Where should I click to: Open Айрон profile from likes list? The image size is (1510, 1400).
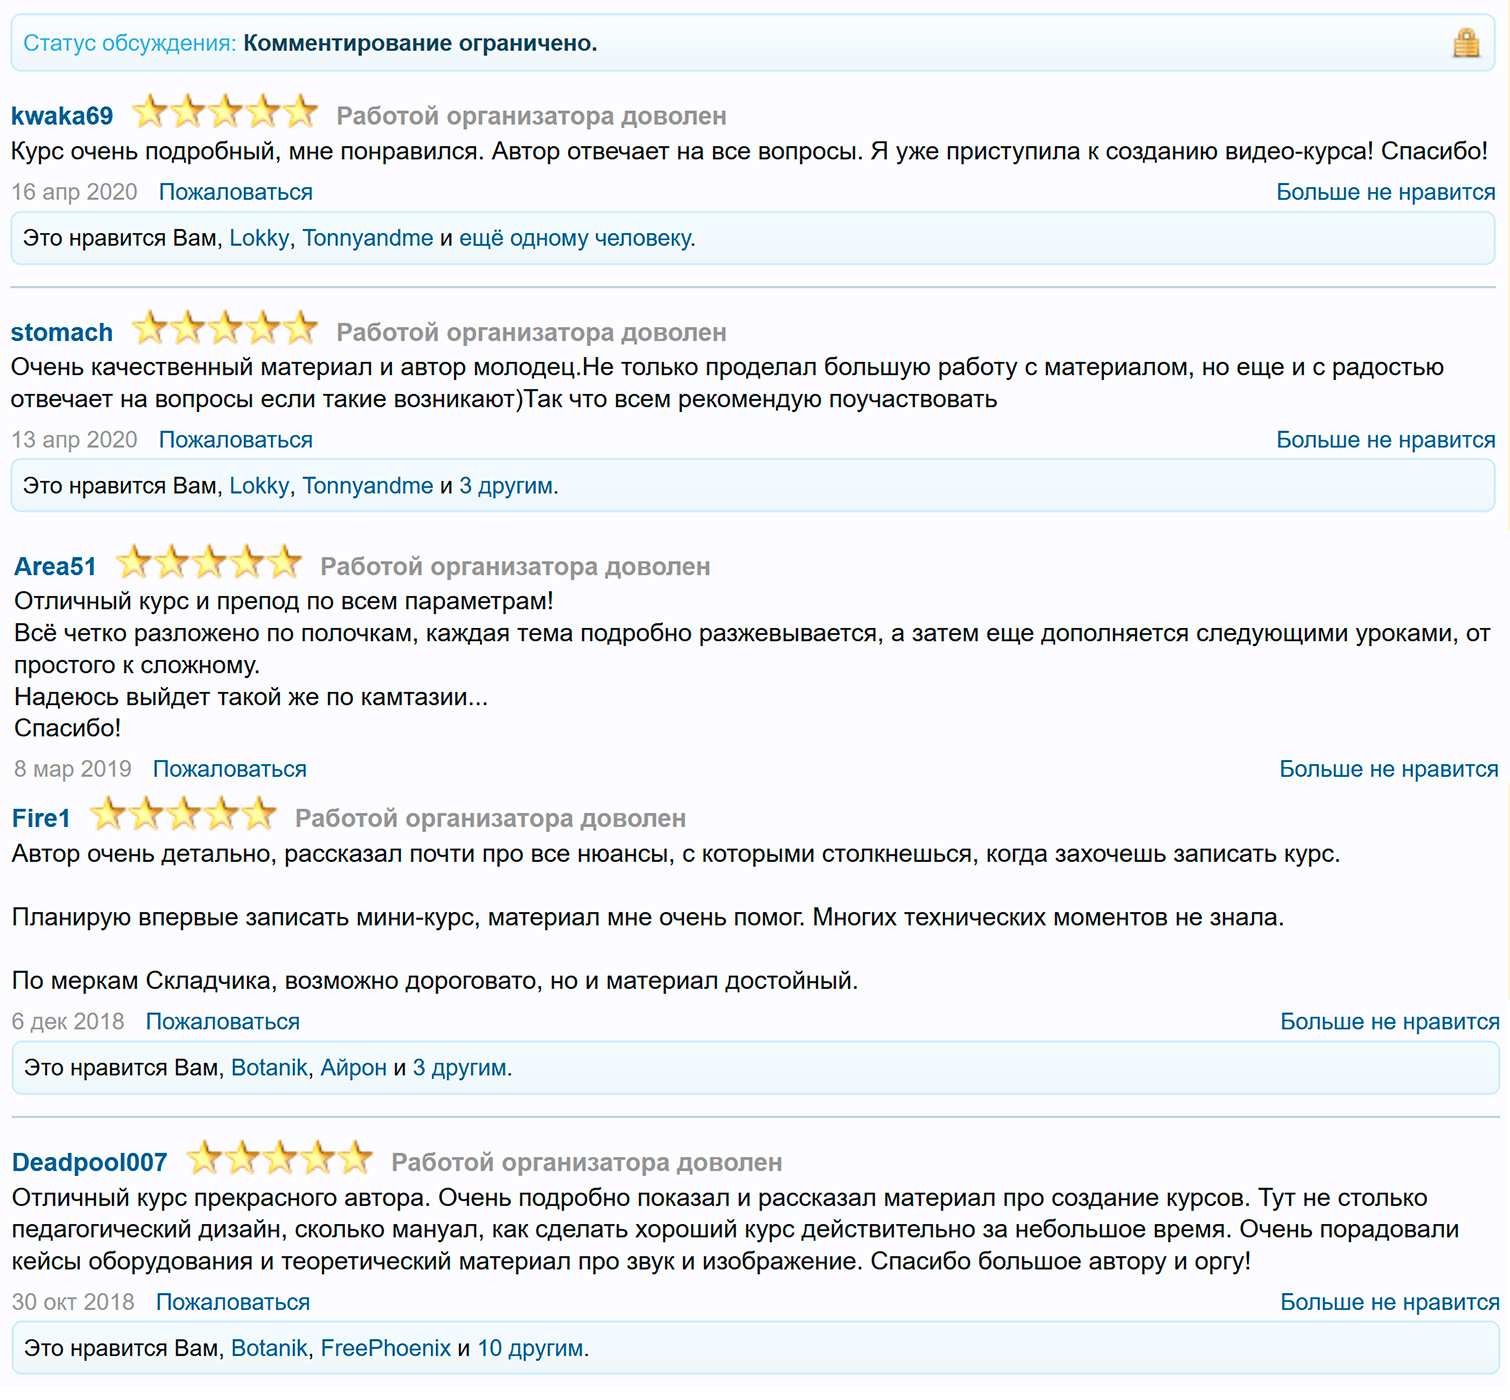[x=353, y=1068]
